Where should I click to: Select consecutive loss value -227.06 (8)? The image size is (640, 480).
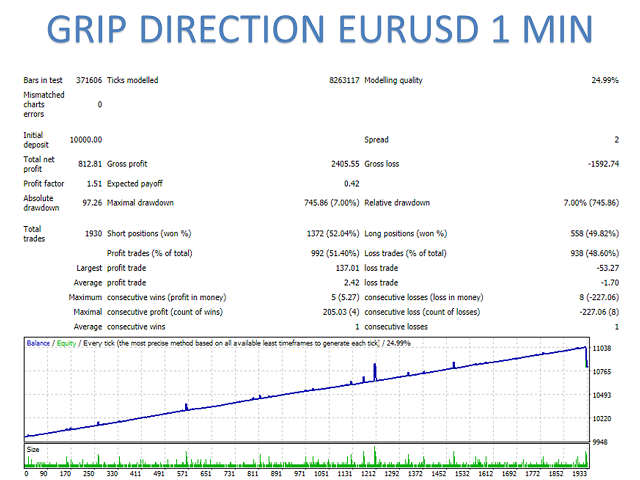click(x=599, y=312)
